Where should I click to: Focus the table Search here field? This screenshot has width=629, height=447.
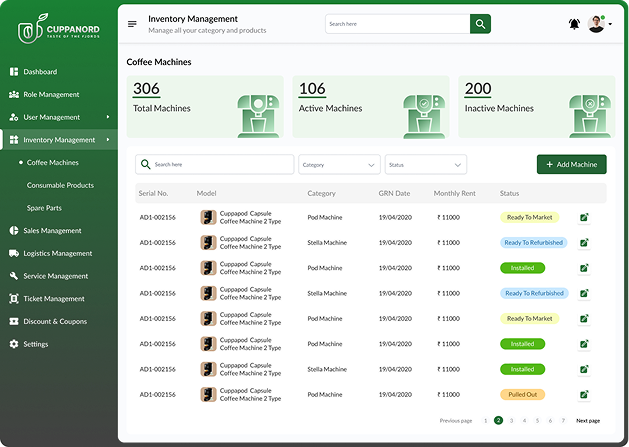[215, 165]
